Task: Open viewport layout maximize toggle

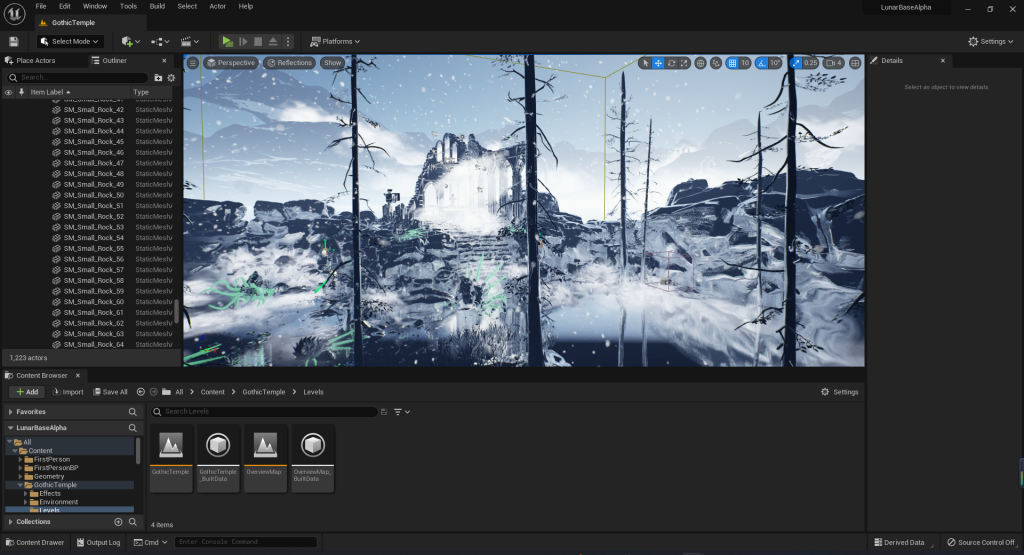Action: 855,63
